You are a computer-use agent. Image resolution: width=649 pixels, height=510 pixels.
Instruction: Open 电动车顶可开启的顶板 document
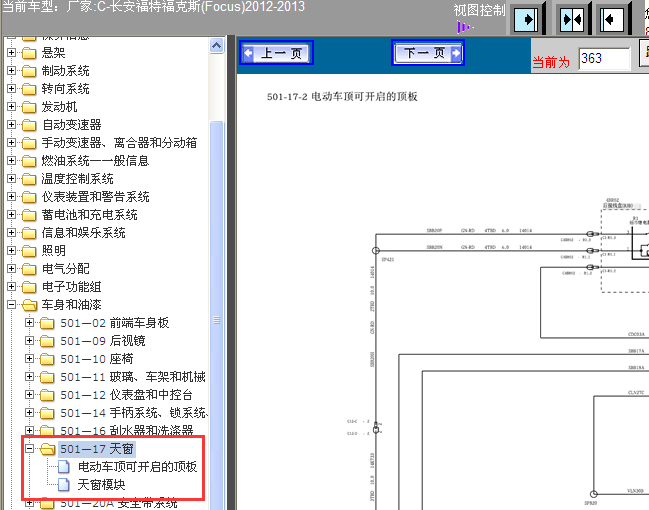137,467
